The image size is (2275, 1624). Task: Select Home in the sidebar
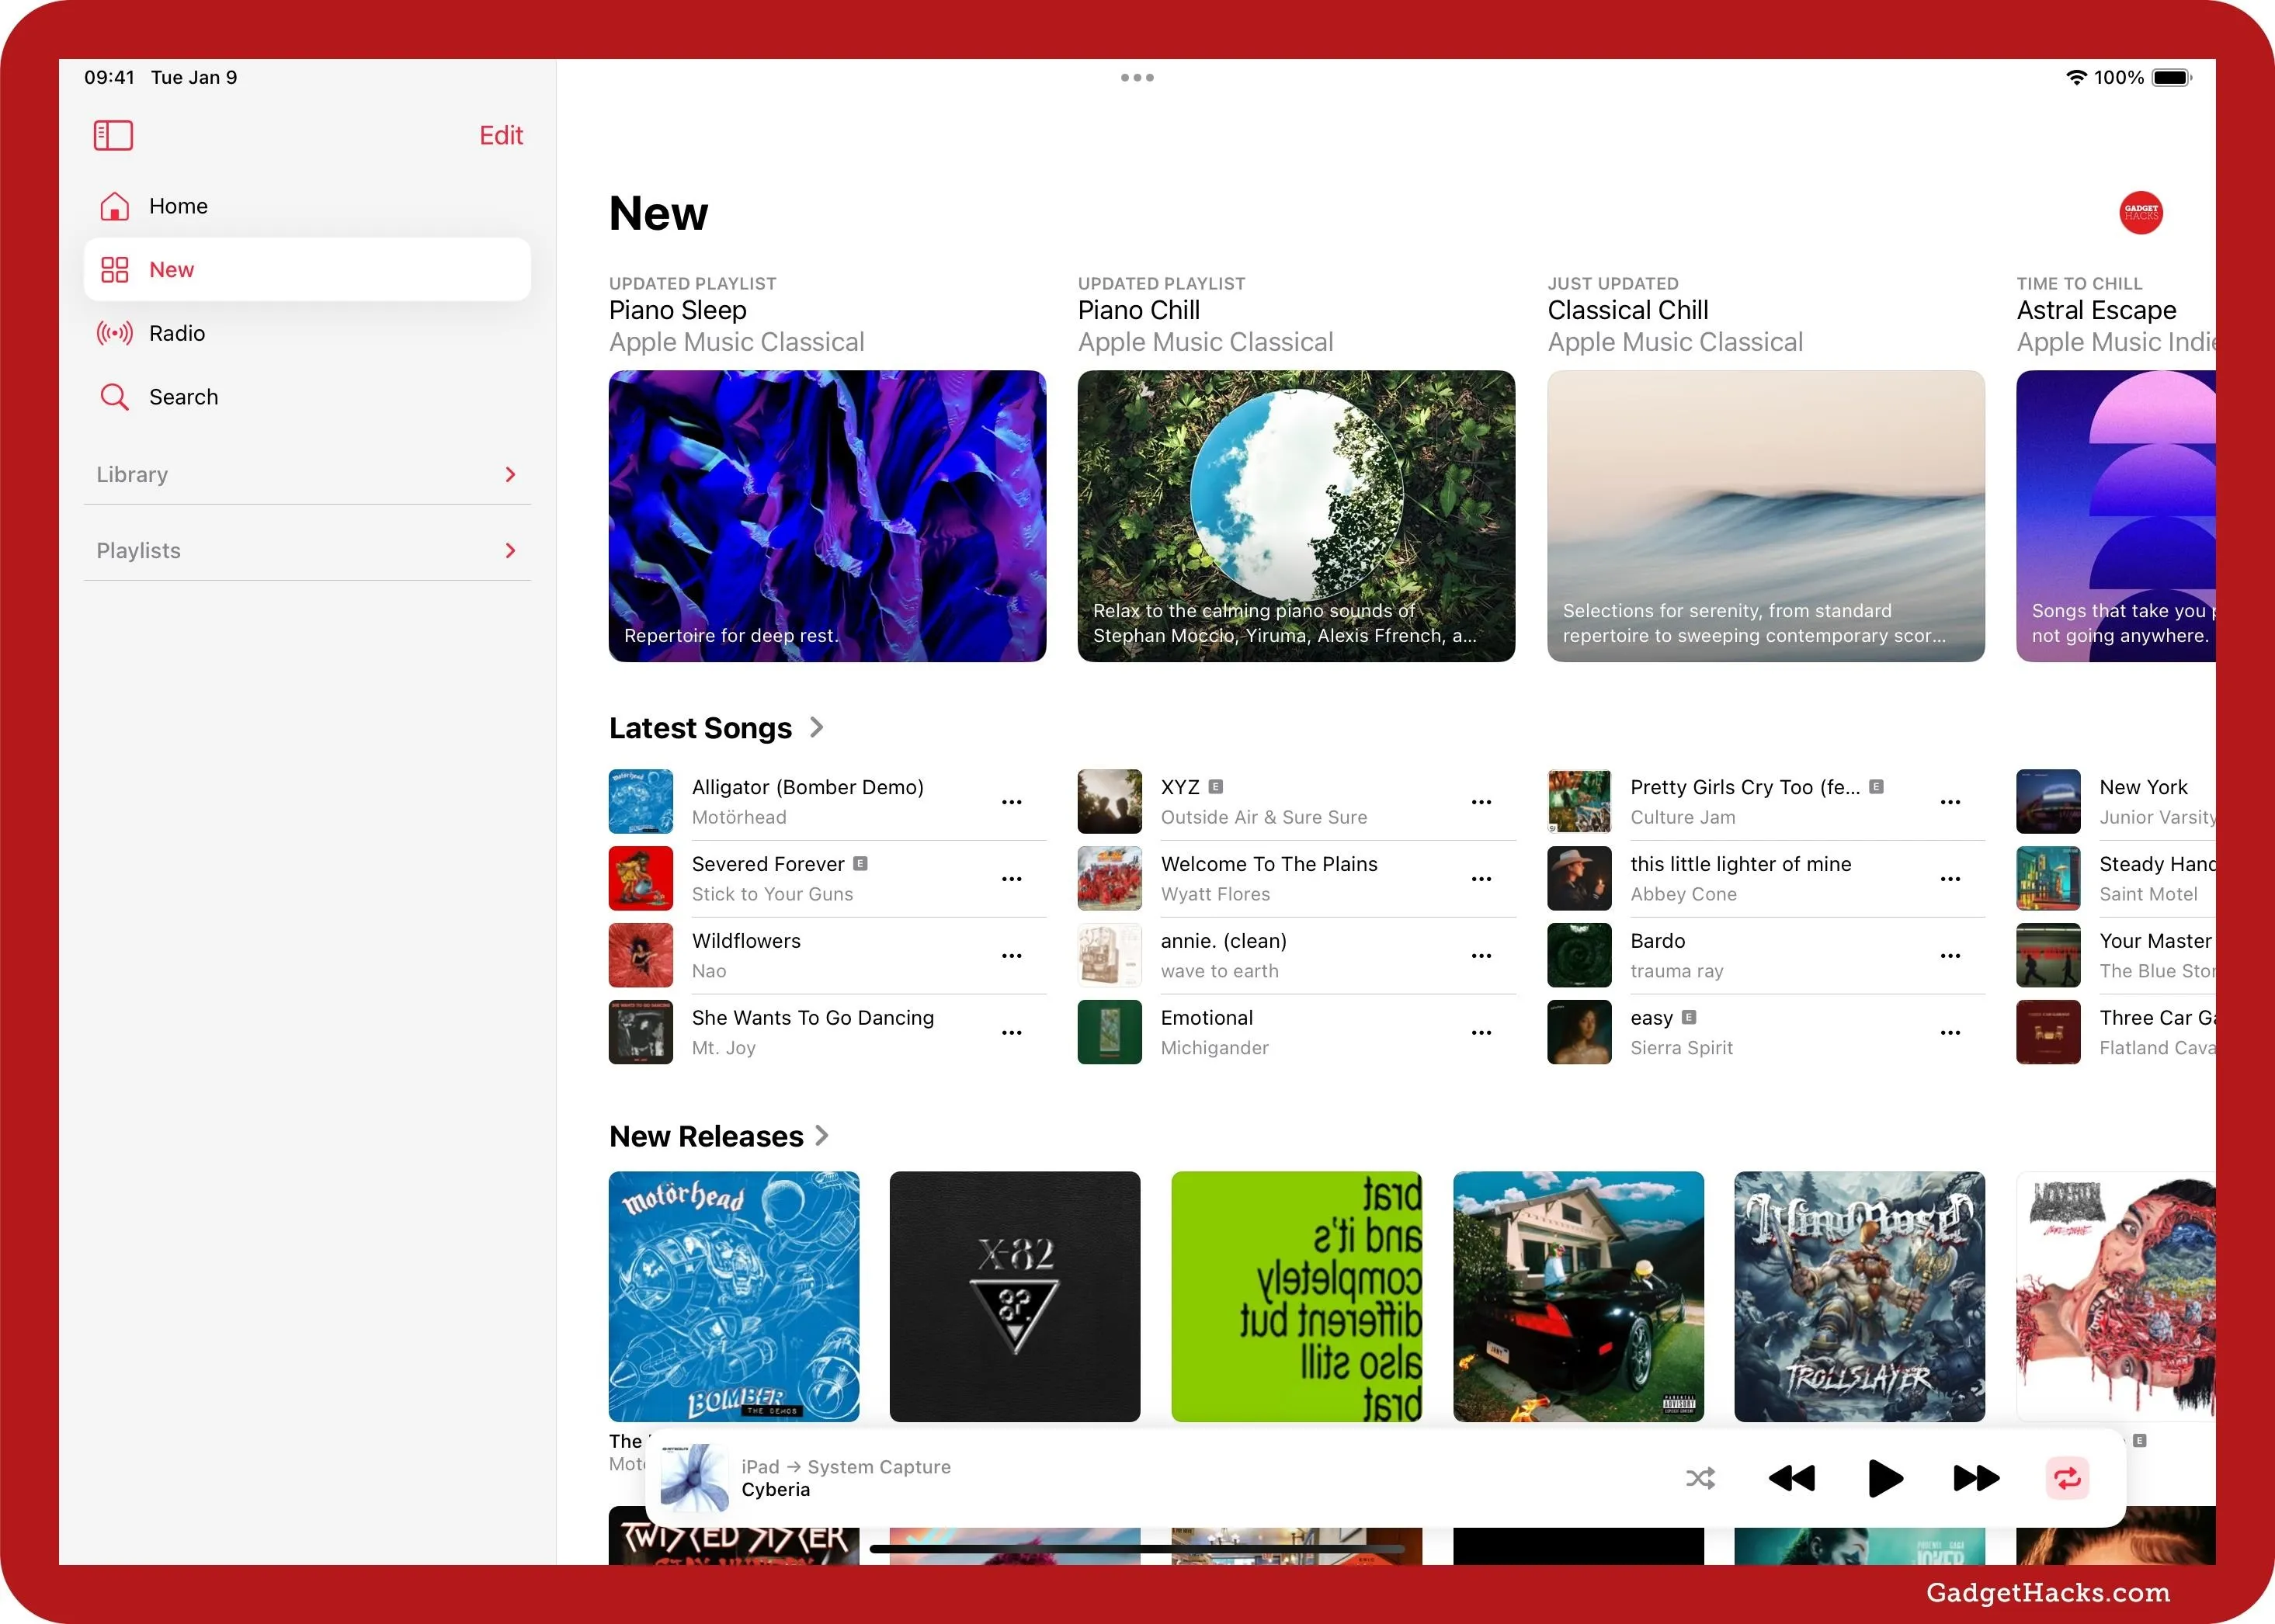(307, 206)
